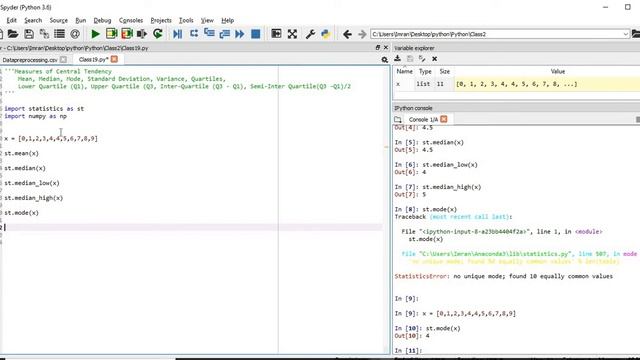The width and height of the screenshot is (640, 360).
Task: Undock the editor pane icon
Action: (x=378, y=48)
